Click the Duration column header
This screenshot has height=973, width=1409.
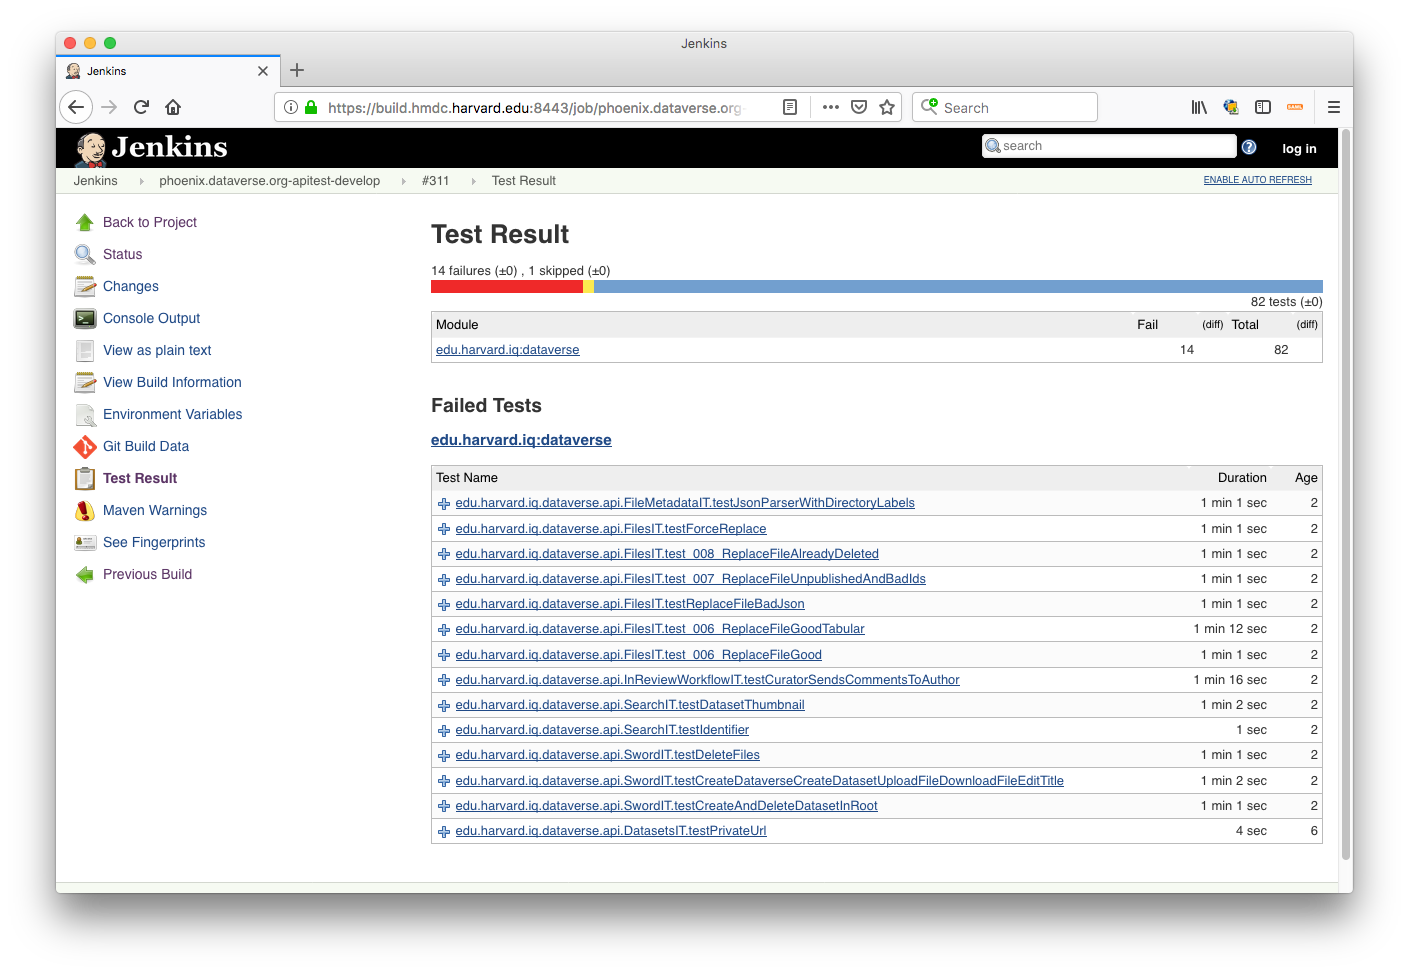point(1242,478)
